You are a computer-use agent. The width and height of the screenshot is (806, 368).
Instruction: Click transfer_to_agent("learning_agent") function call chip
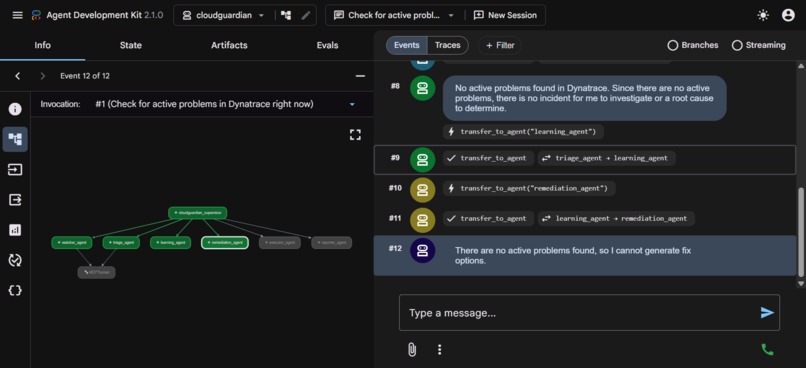click(523, 132)
